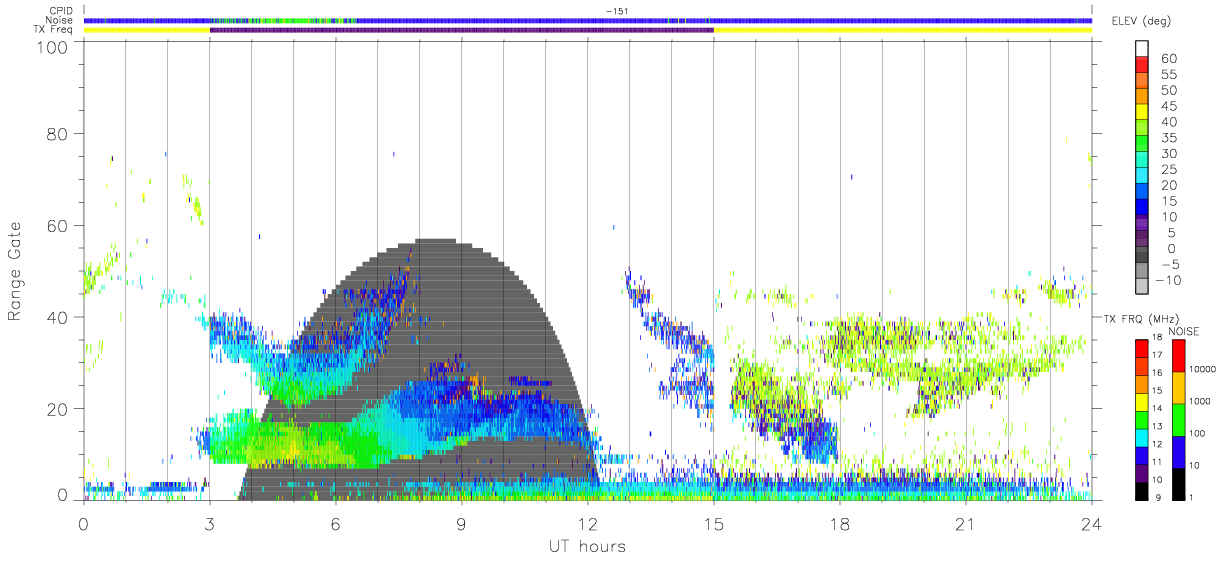Click the purple segment of the TX Freq strip
Image resolution: width=1228 pixels, height=567 pixels.
461,30
